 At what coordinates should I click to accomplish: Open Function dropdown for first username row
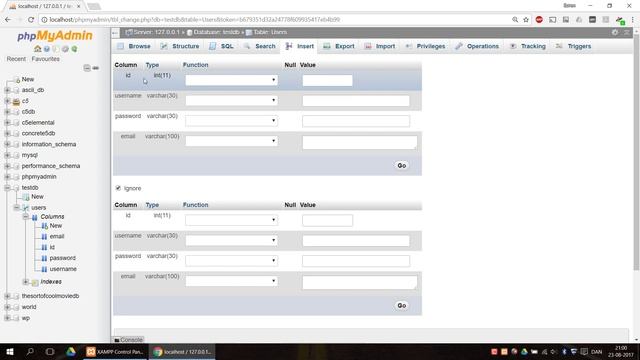click(x=231, y=100)
